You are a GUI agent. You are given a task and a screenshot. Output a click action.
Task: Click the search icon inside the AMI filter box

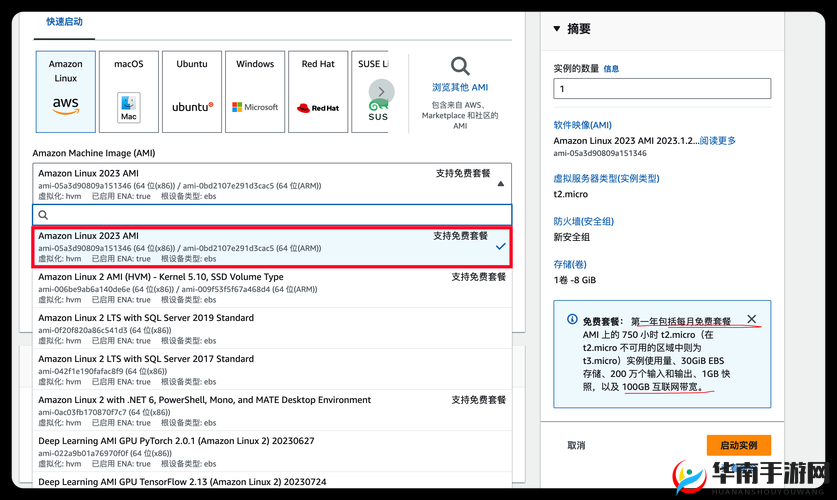pos(43,215)
